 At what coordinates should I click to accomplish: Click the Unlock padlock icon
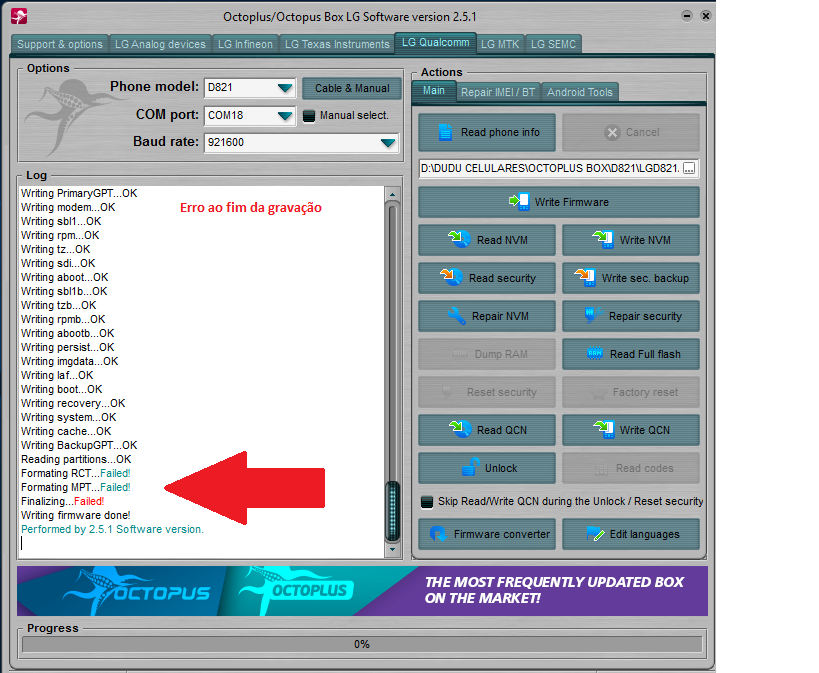471,467
